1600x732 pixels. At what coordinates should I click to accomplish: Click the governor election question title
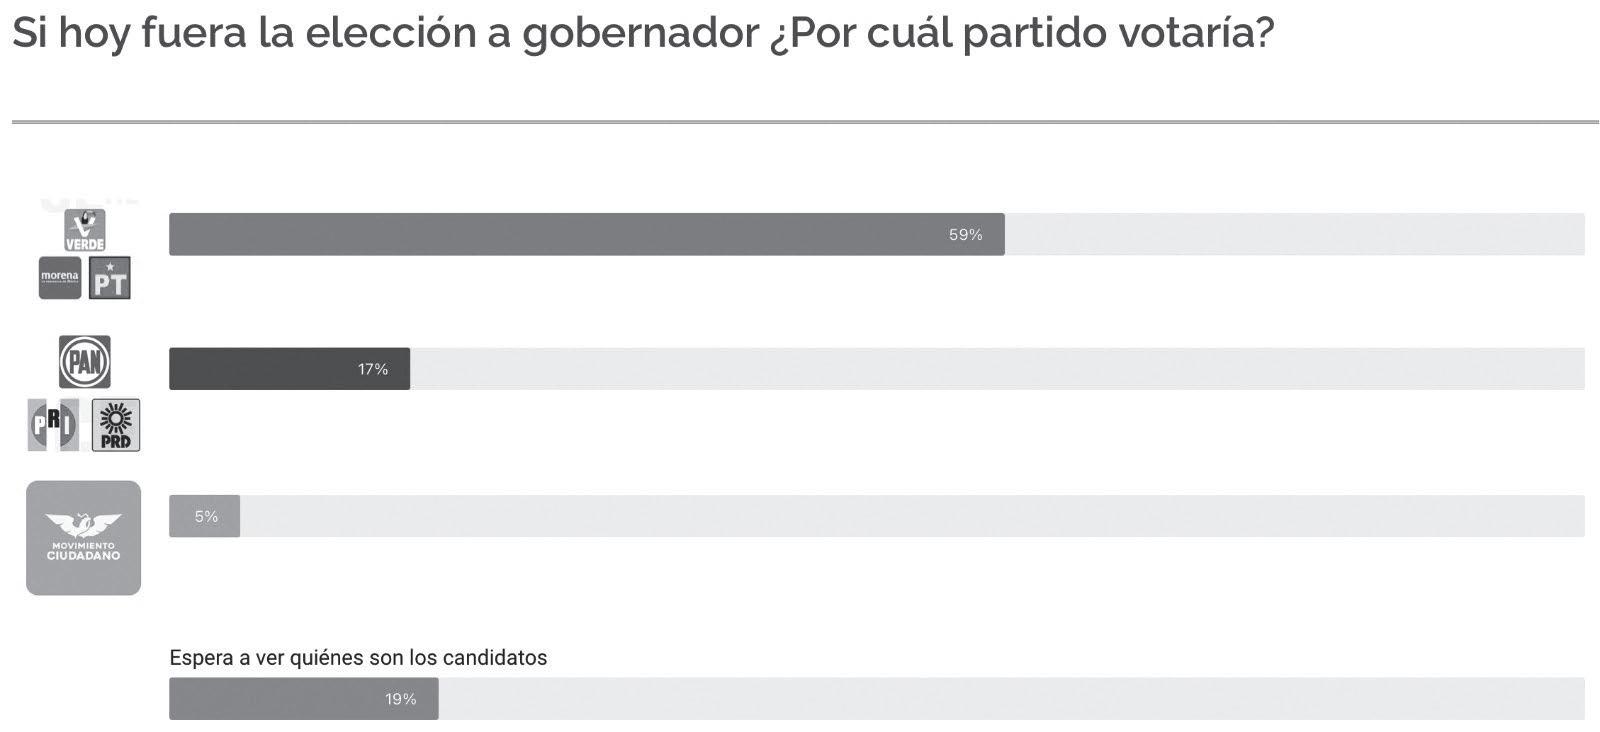642,34
